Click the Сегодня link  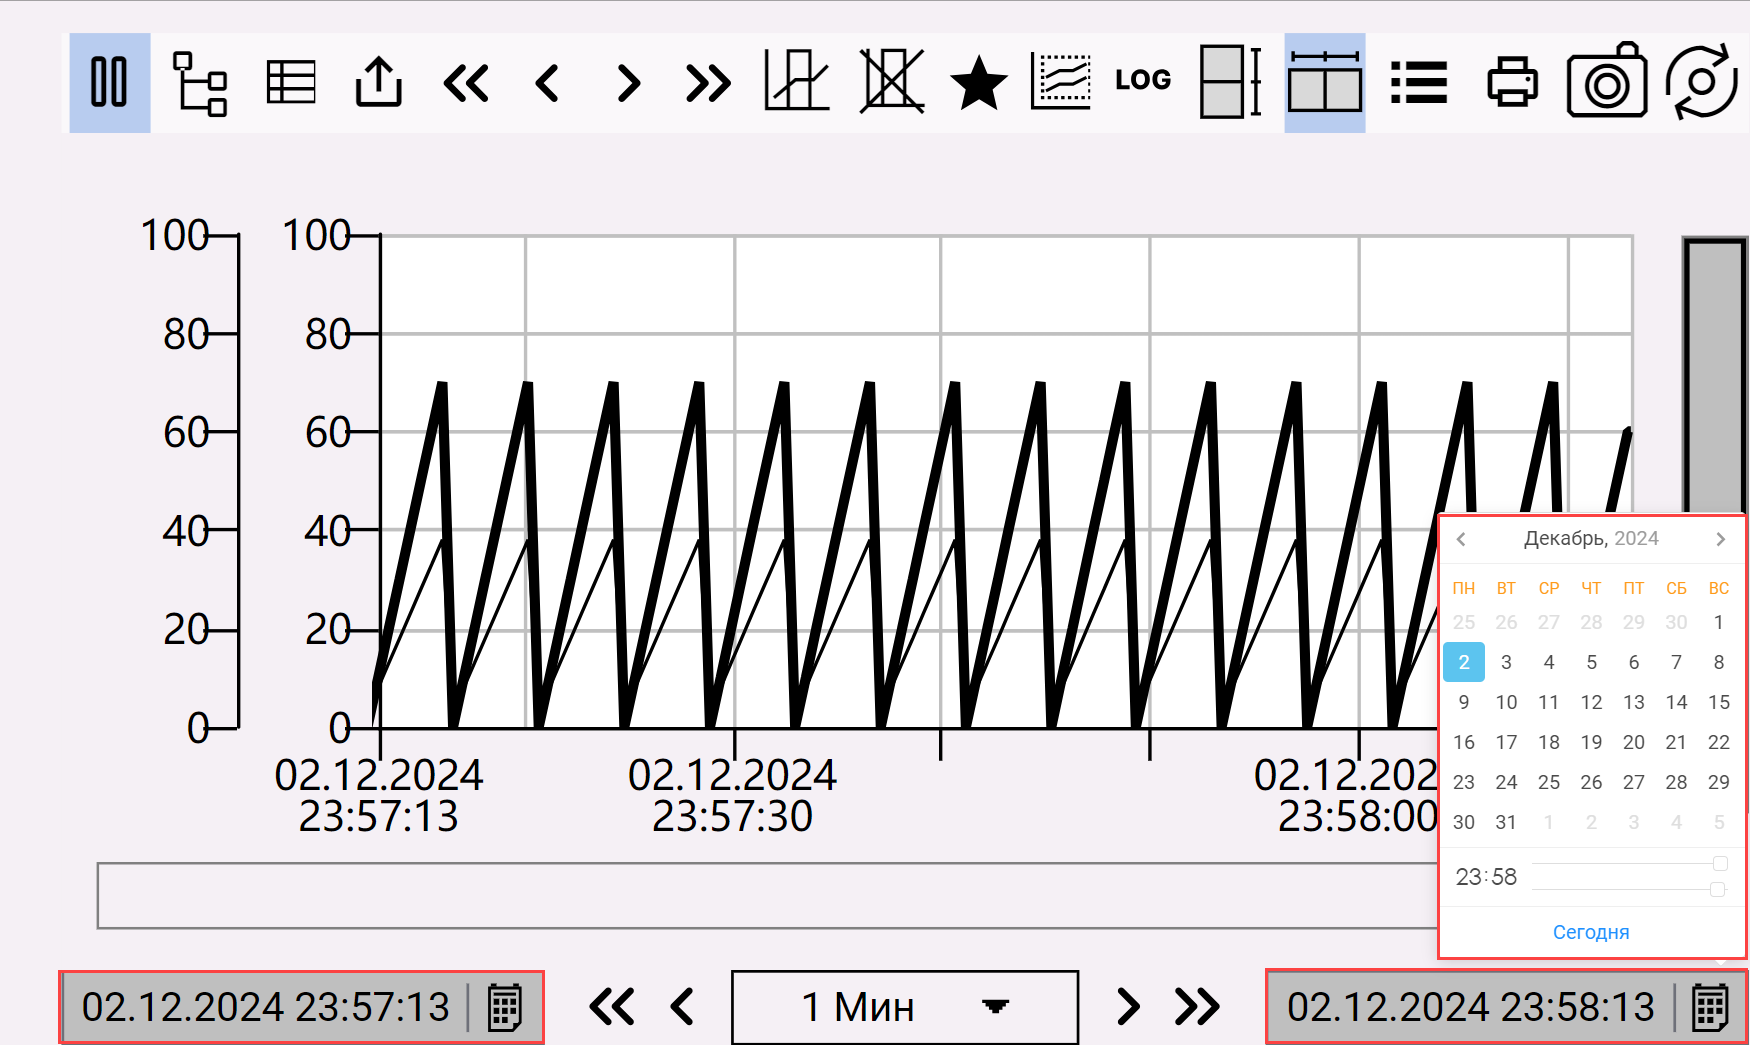pyautogui.click(x=1590, y=932)
